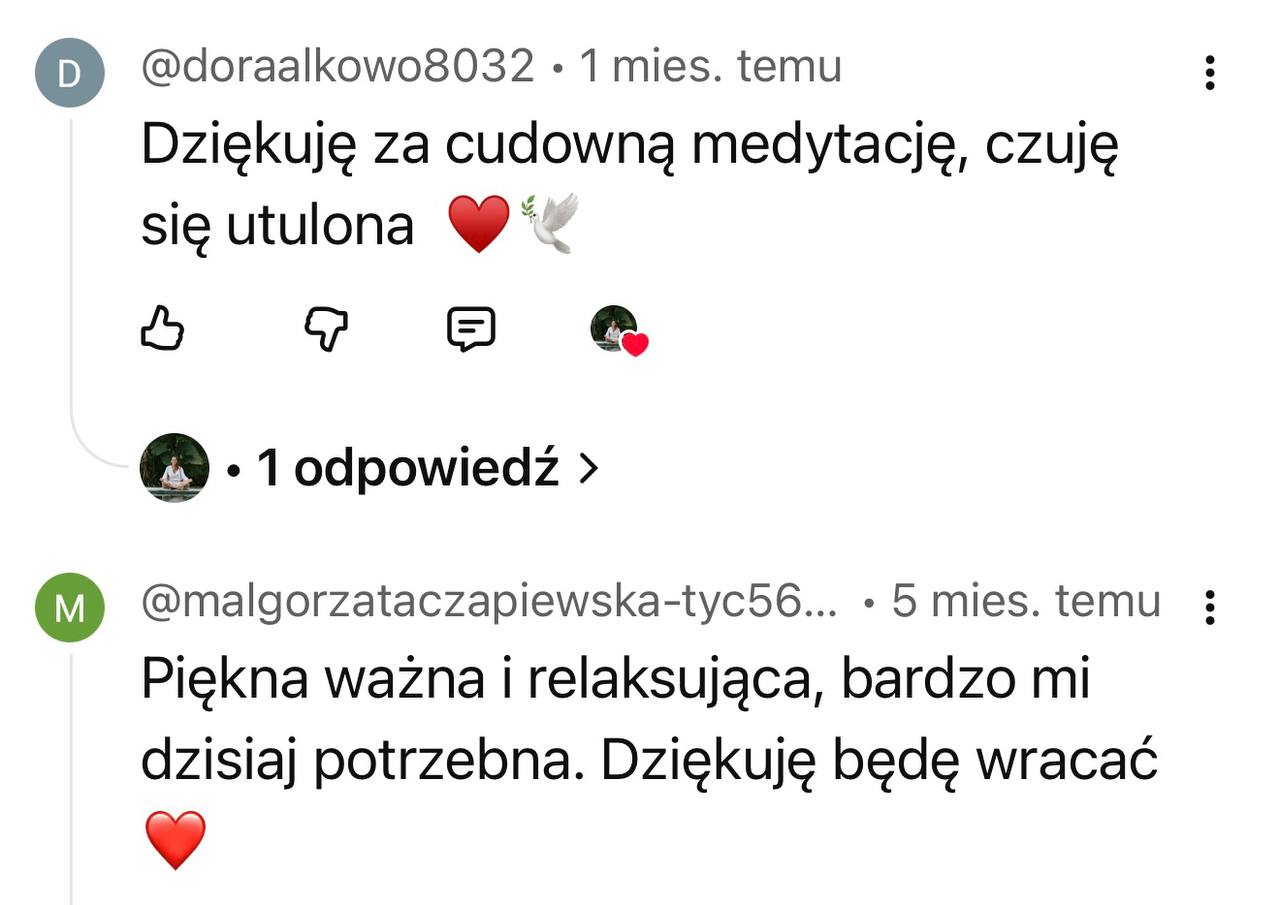This screenshot has height=905, width=1280.
Task: Open options menu for doraalkowo8032 comment
Action: 1210,73
